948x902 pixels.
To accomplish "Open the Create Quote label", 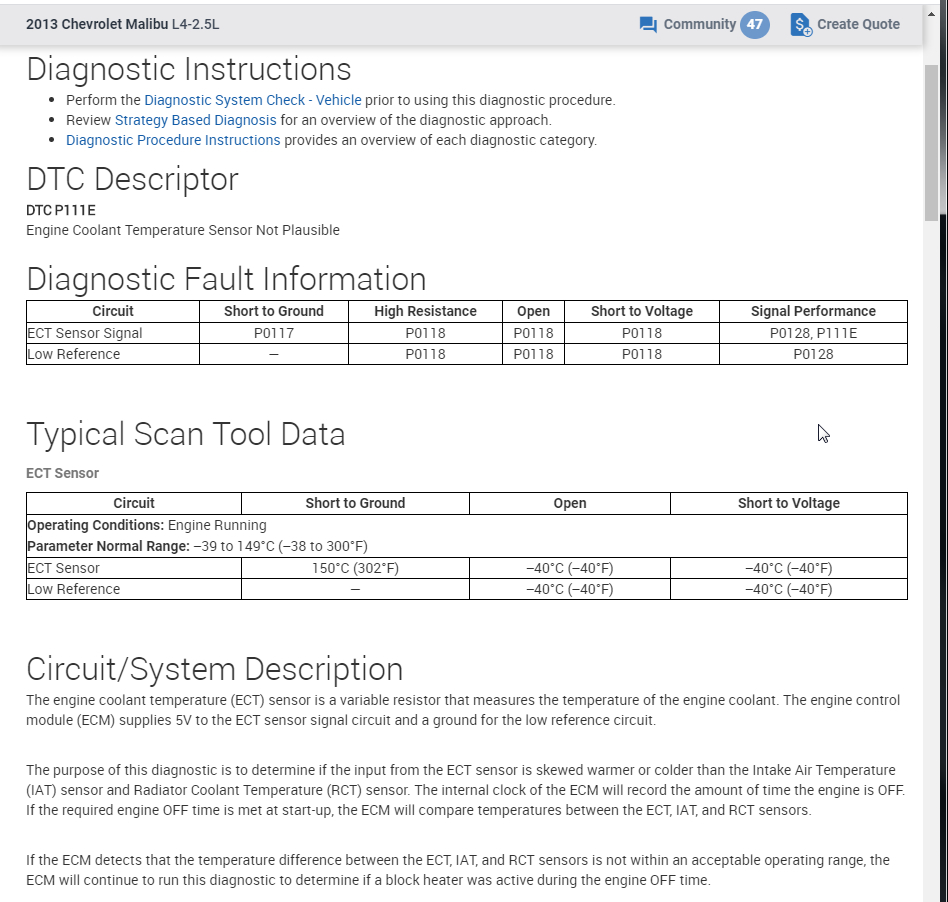I will [x=859, y=24].
